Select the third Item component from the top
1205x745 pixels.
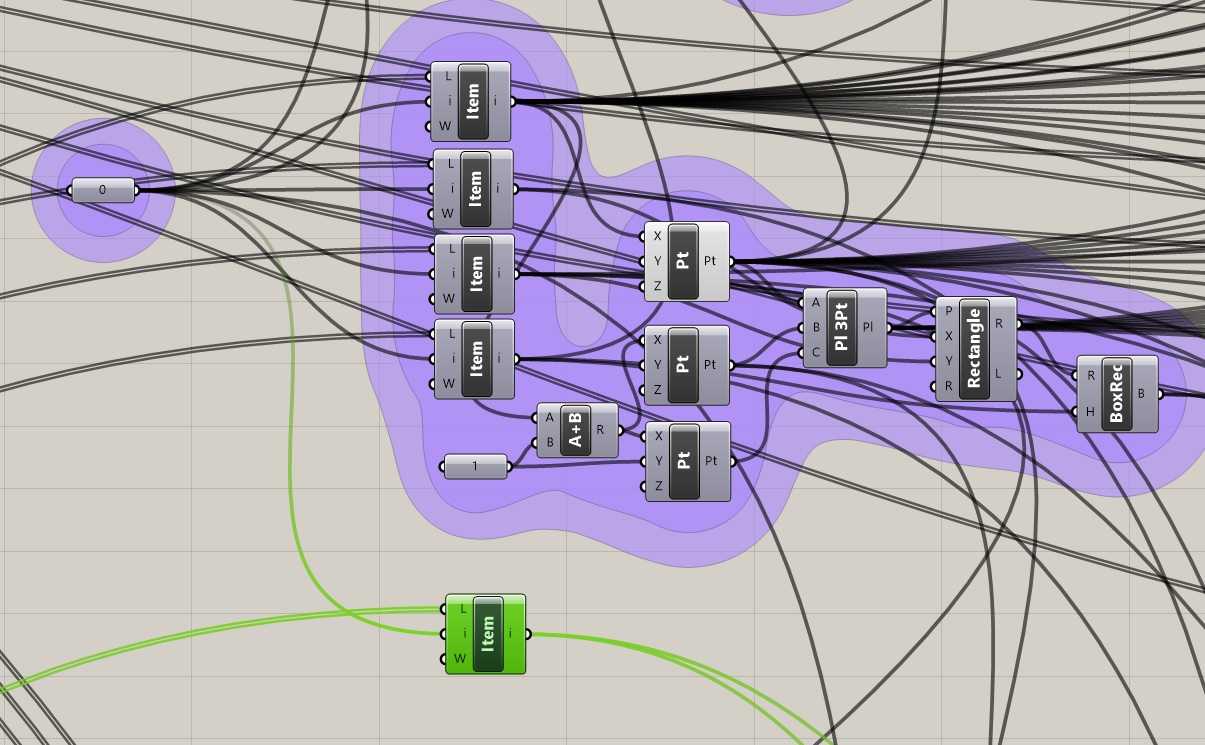pyautogui.click(x=475, y=273)
